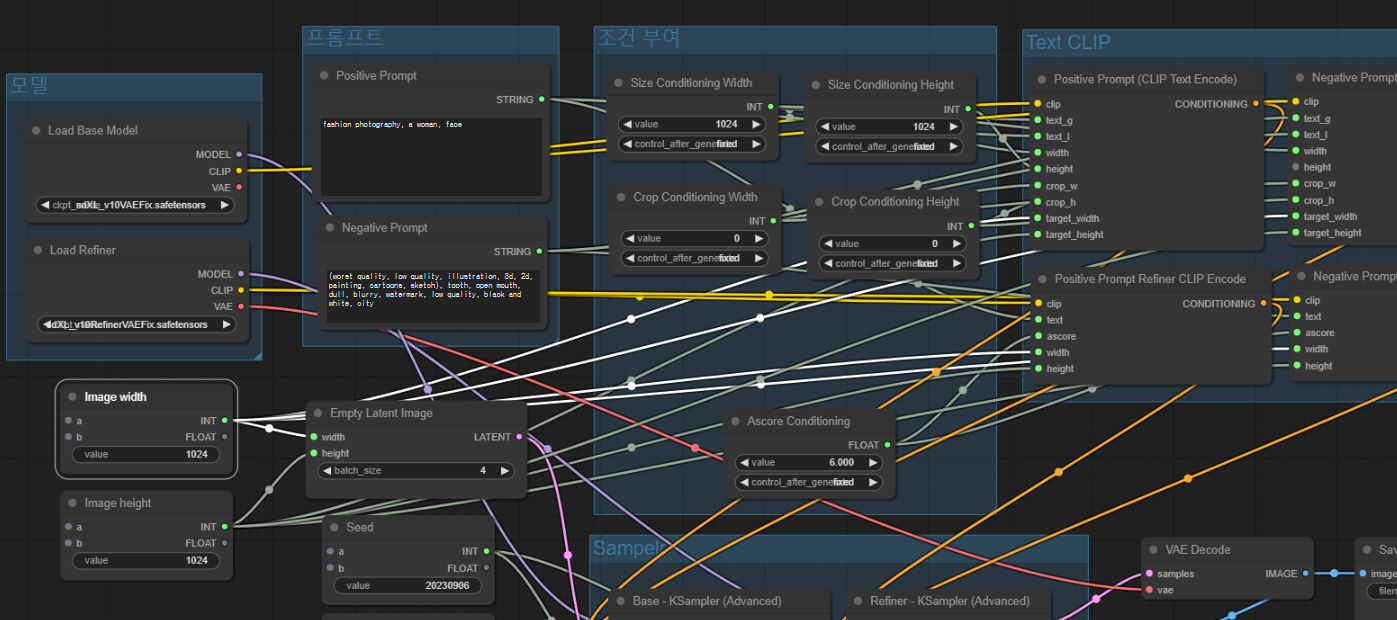Edit the Negative Prompt text box
Image resolution: width=1397 pixels, height=620 pixels.
click(433, 296)
